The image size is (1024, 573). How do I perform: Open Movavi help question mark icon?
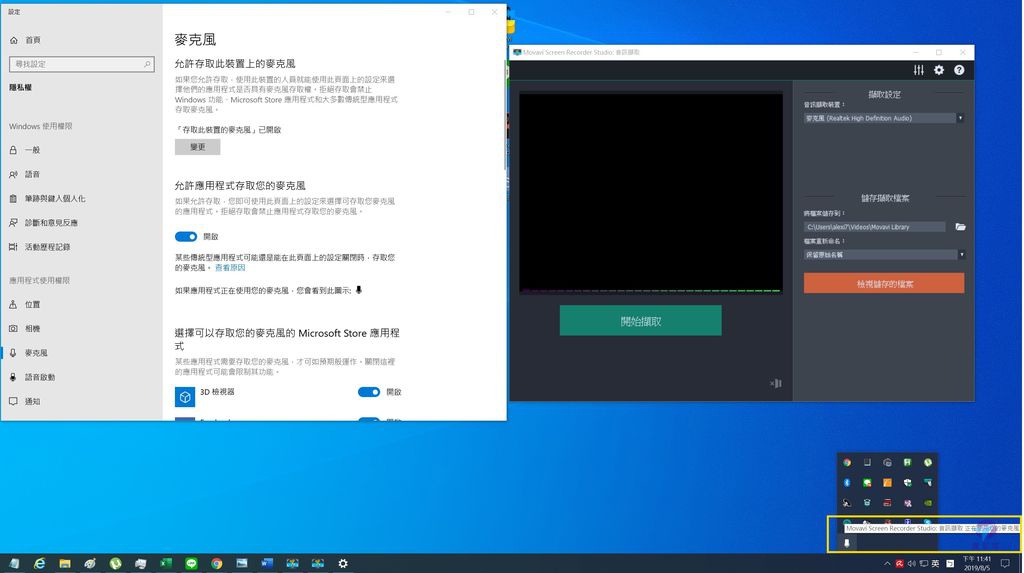pos(959,70)
